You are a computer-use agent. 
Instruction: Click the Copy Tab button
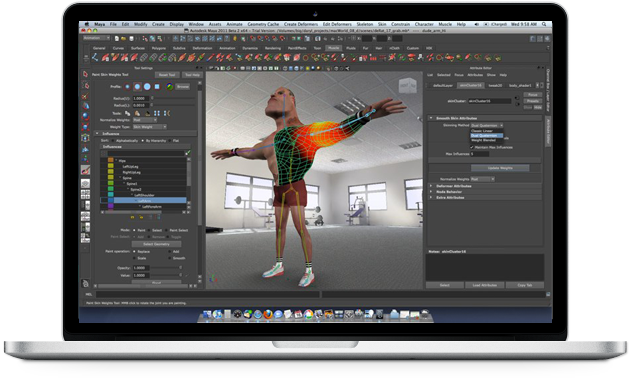tap(524, 285)
